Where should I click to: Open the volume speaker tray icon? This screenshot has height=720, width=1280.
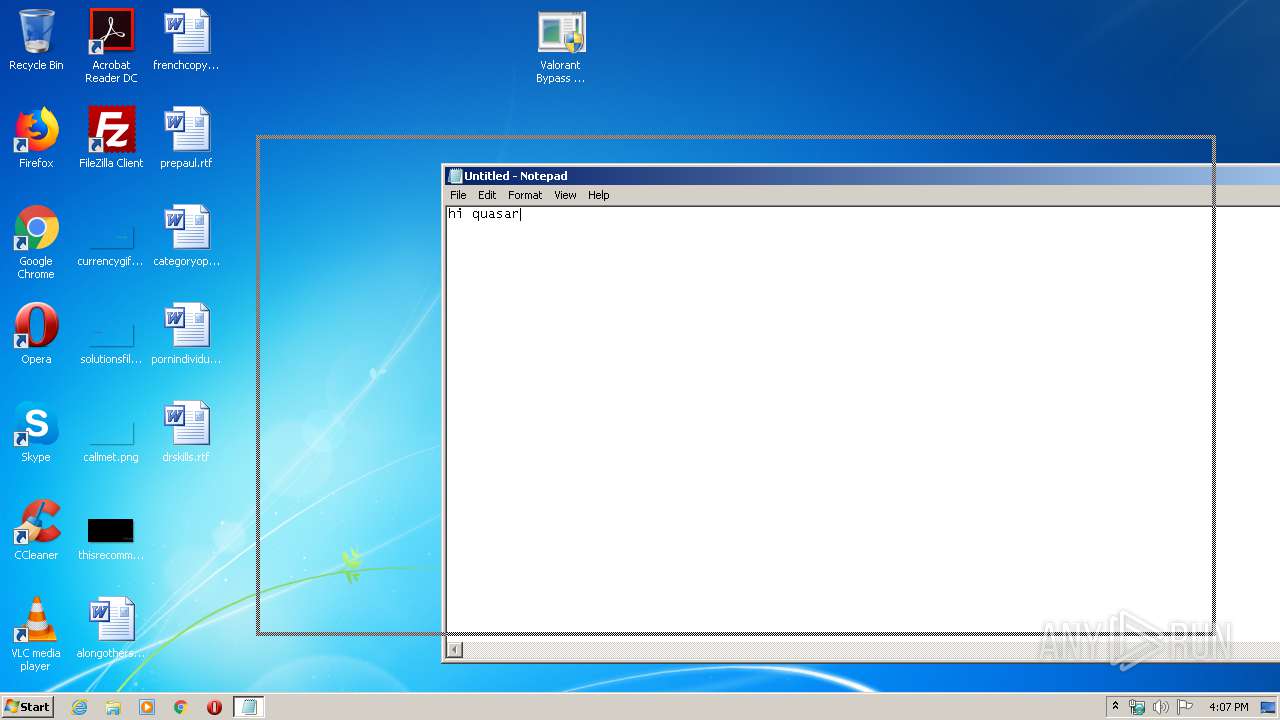pos(1161,707)
